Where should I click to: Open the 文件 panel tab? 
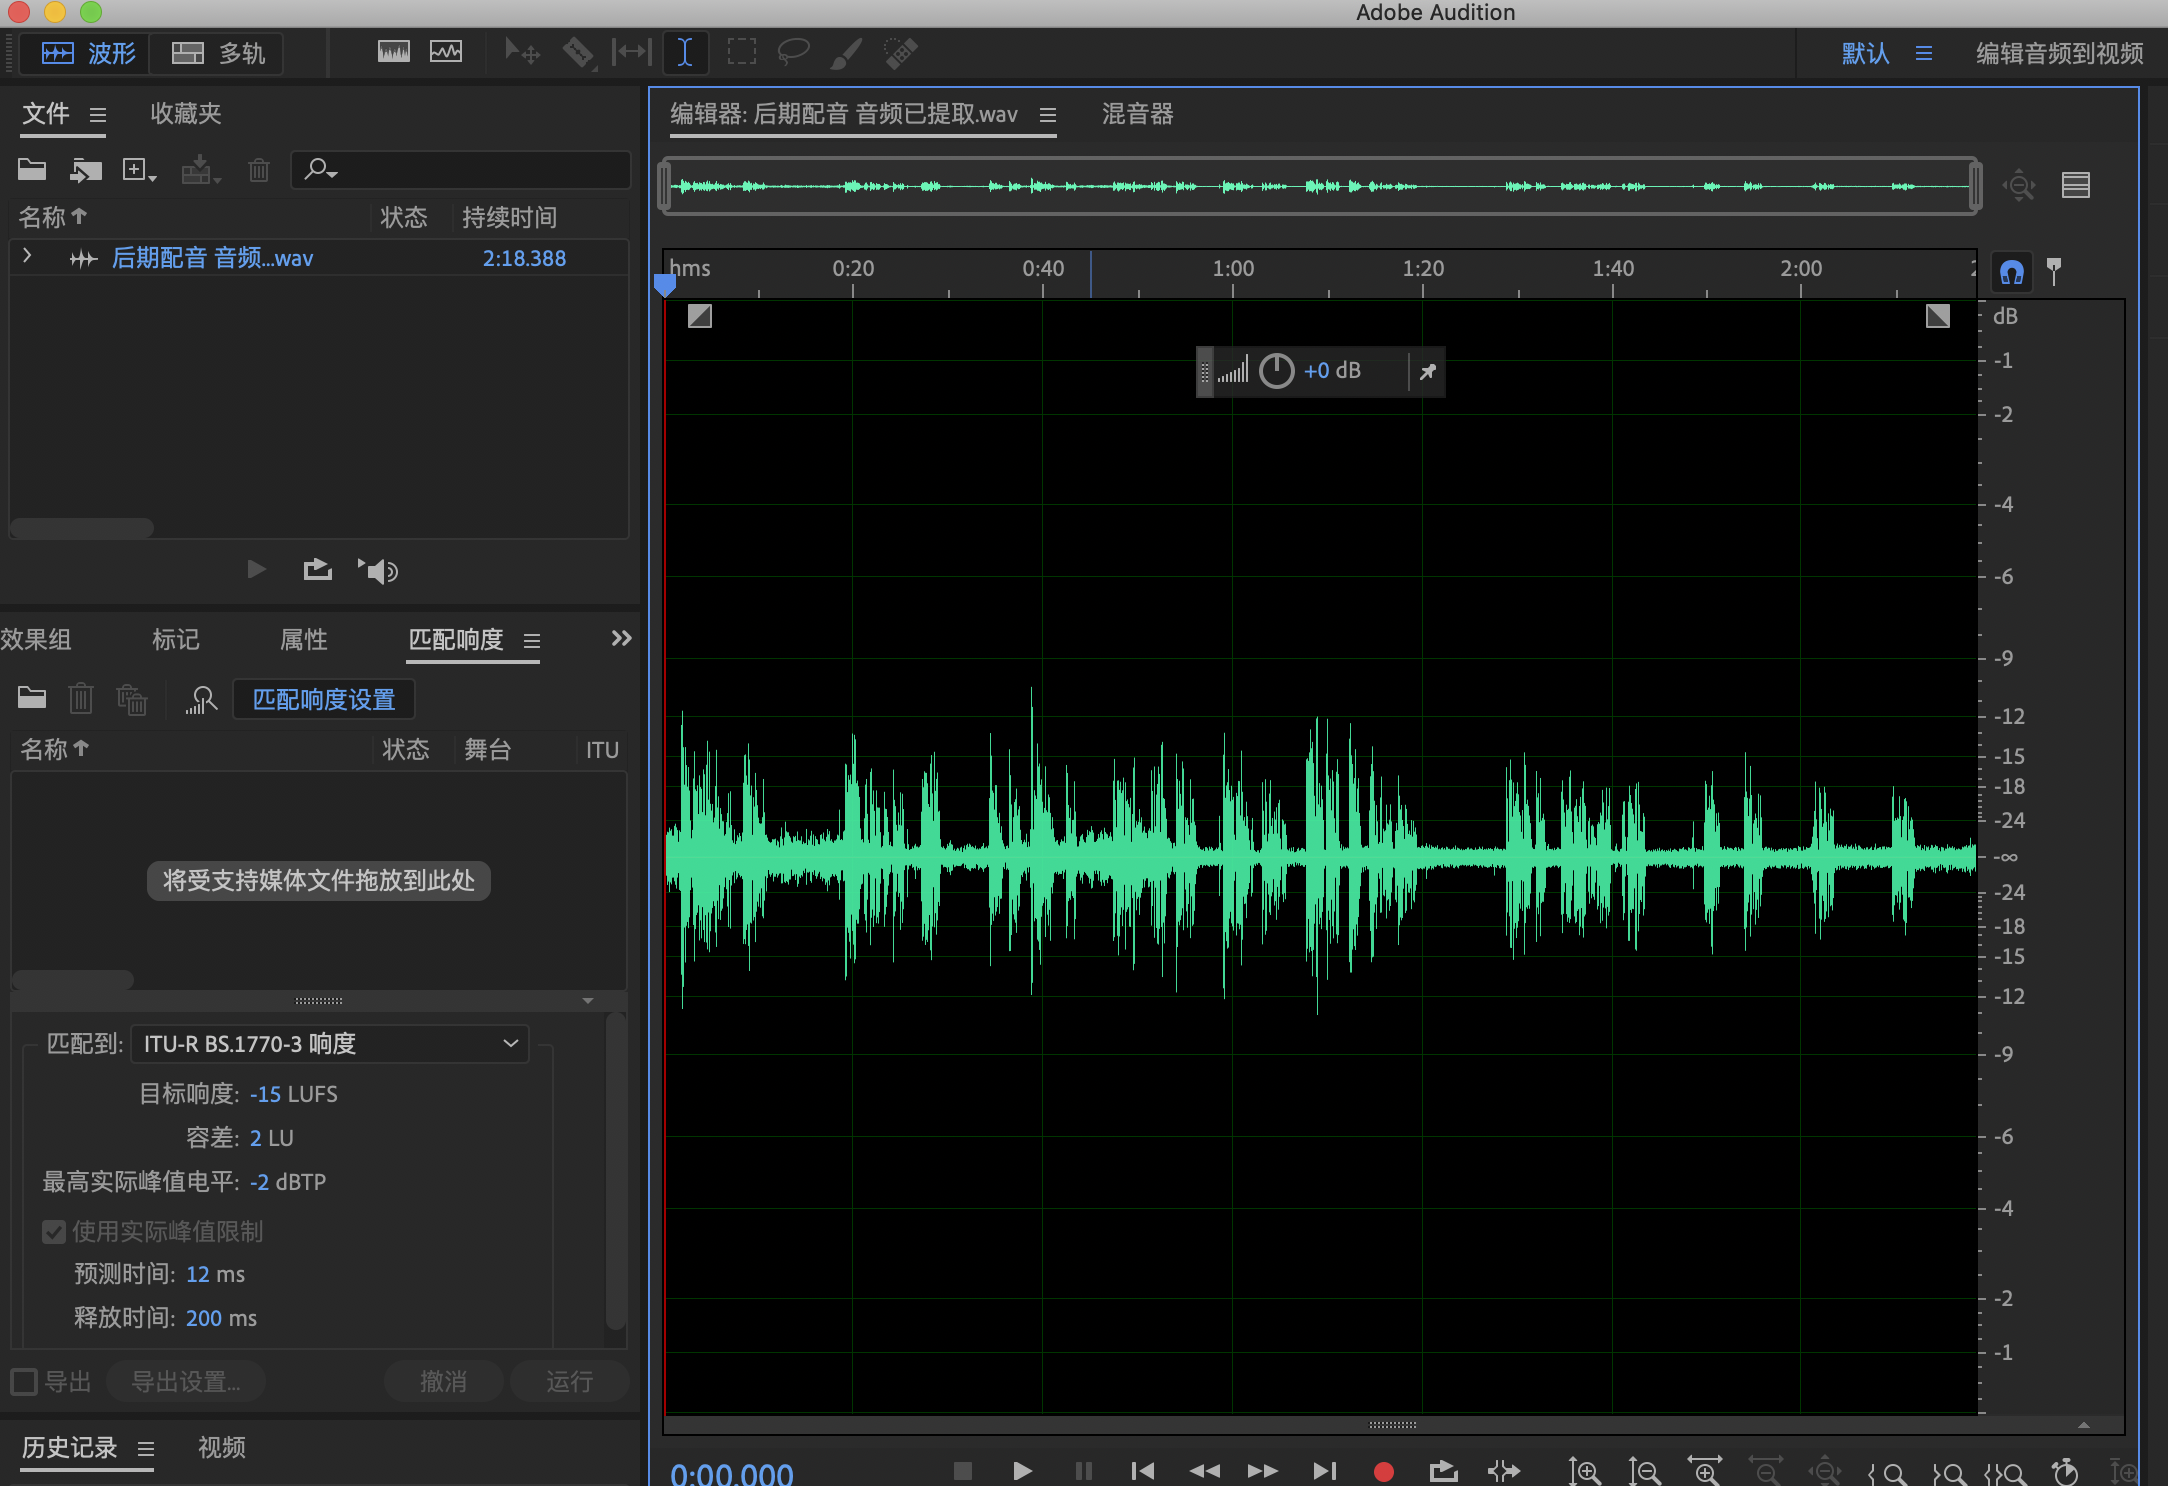pyautogui.click(x=46, y=113)
